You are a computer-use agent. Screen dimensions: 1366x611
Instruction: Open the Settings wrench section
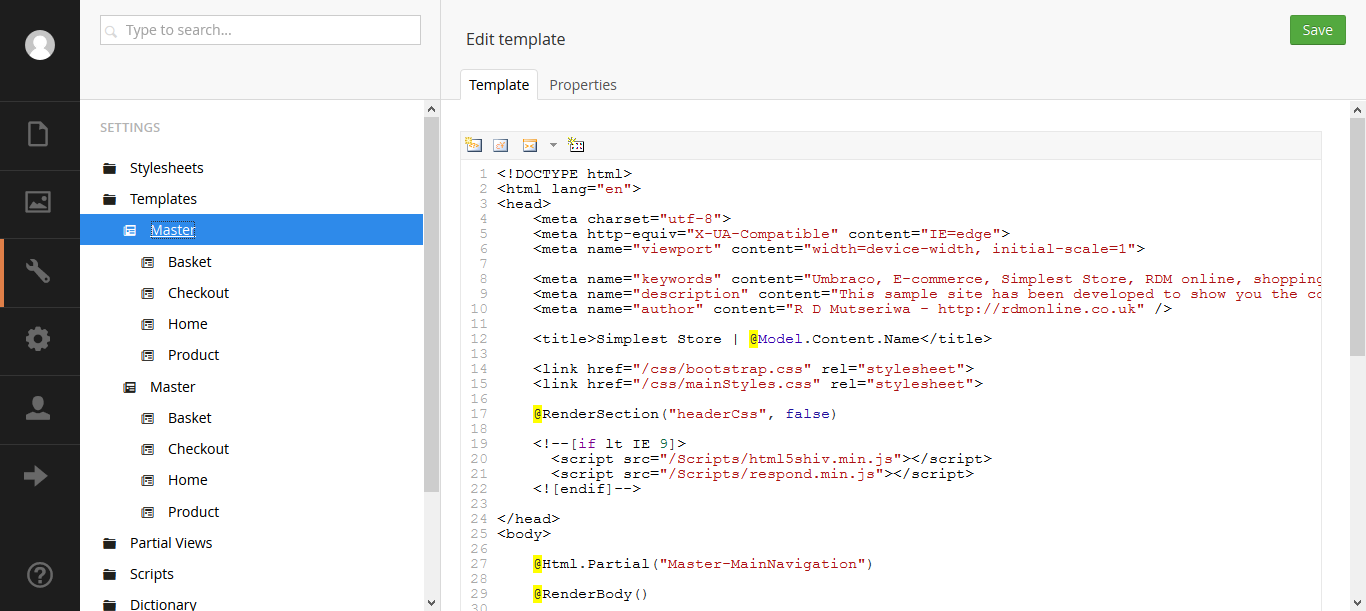pyautogui.click(x=38, y=271)
